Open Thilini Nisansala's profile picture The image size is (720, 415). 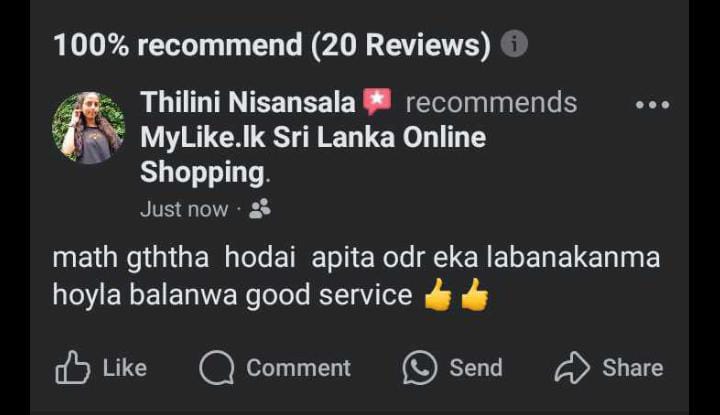pyautogui.click(x=89, y=128)
